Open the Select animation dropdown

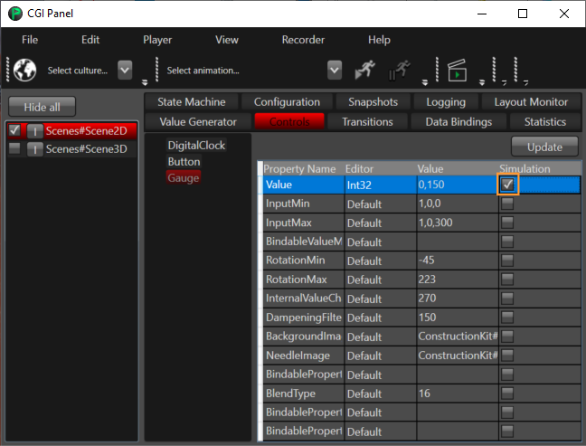coord(334,70)
